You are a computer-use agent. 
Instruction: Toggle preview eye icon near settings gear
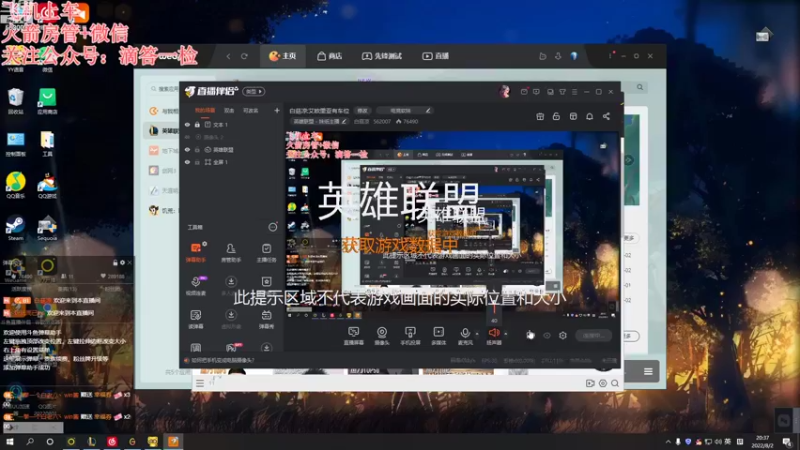click(x=547, y=335)
